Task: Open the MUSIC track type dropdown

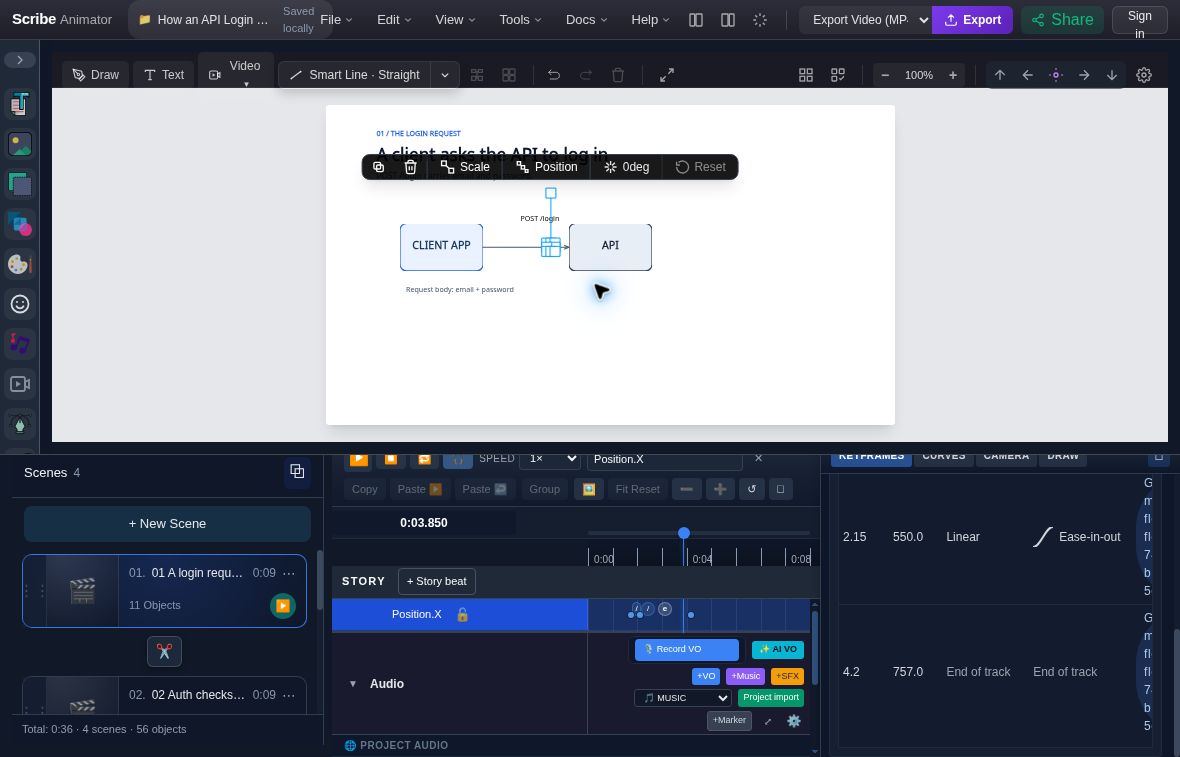Action: coord(683,698)
